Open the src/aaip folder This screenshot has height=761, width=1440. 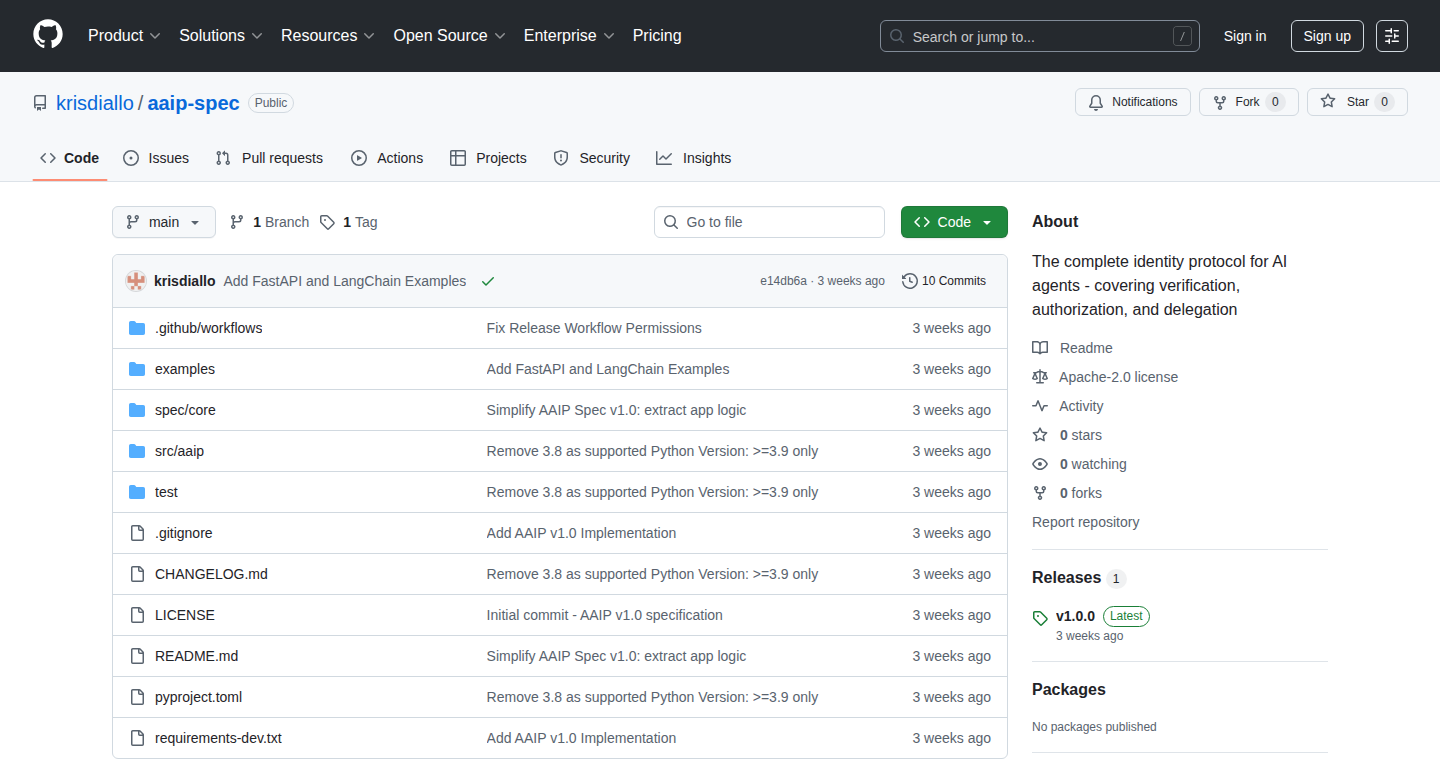(x=179, y=451)
